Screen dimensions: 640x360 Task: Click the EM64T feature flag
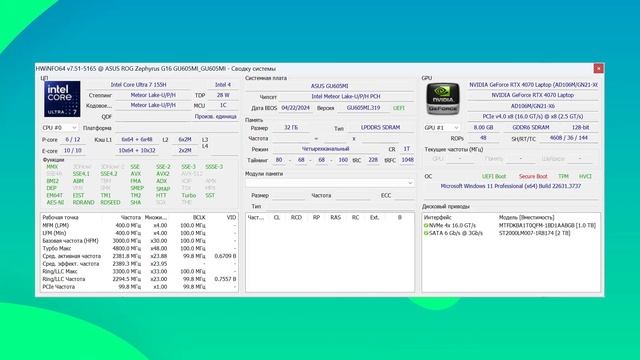(x=54, y=196)
